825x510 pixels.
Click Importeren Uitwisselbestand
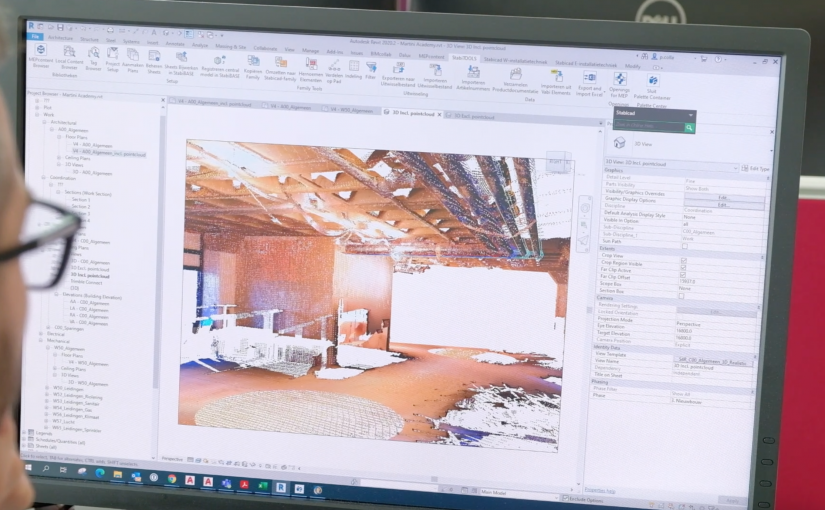[435, 76]
